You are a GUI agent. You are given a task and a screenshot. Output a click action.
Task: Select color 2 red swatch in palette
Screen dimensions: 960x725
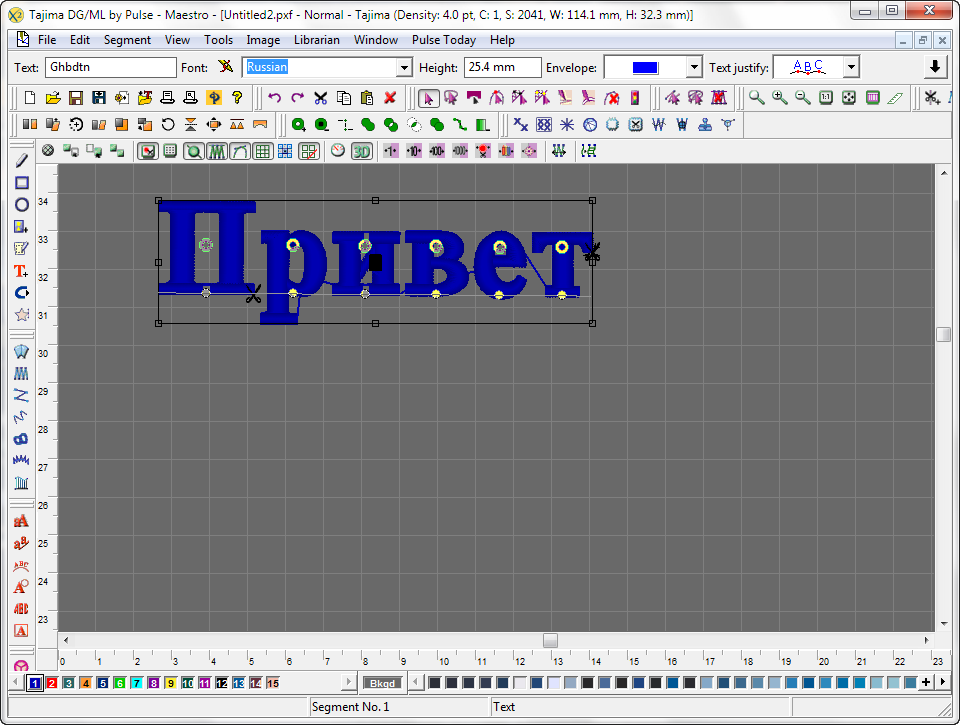52,683
